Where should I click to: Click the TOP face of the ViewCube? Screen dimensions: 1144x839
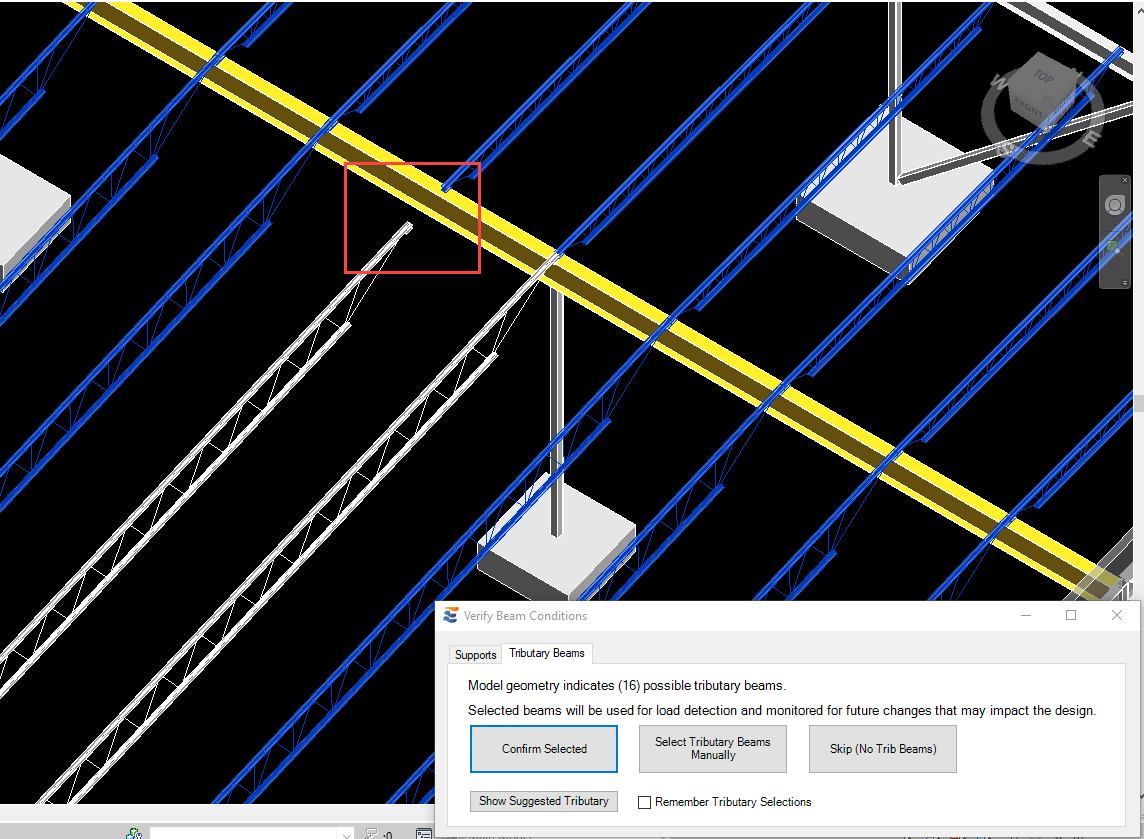(1044, 77)
